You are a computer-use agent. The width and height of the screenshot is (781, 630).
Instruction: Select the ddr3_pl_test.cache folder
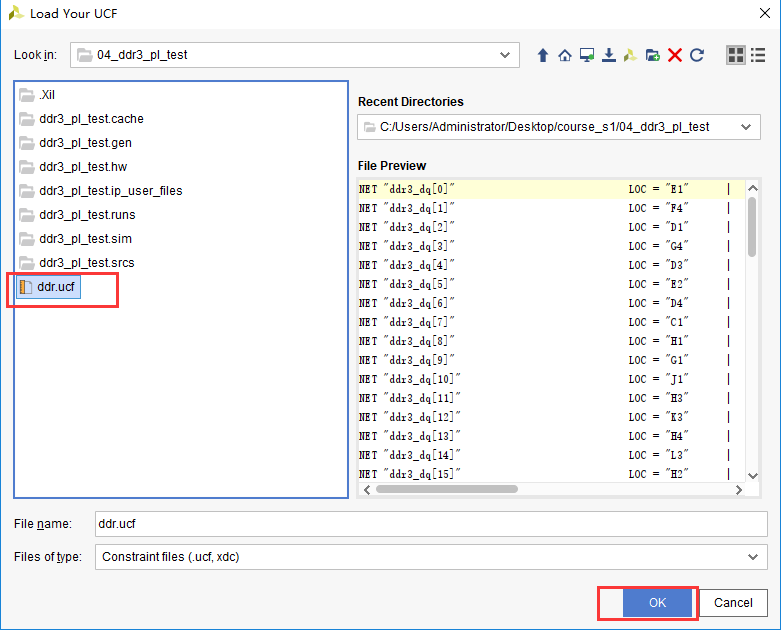point(81,119)
